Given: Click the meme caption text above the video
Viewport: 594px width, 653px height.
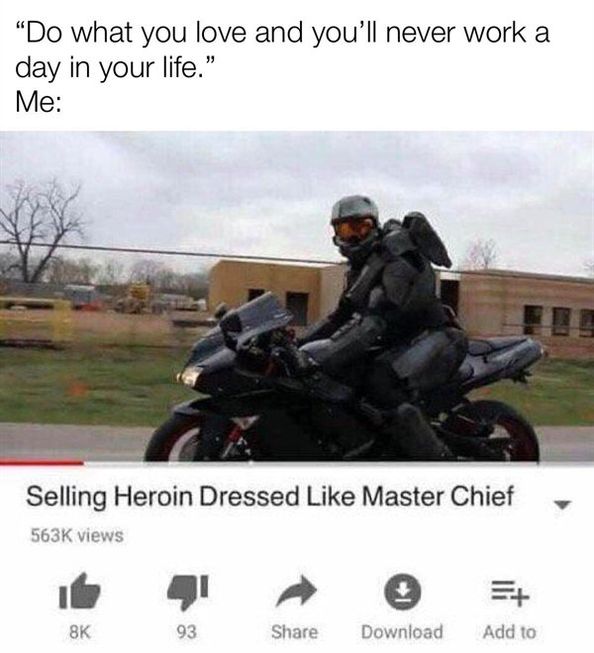Looking at the screenshot, I should click(282, 67).
